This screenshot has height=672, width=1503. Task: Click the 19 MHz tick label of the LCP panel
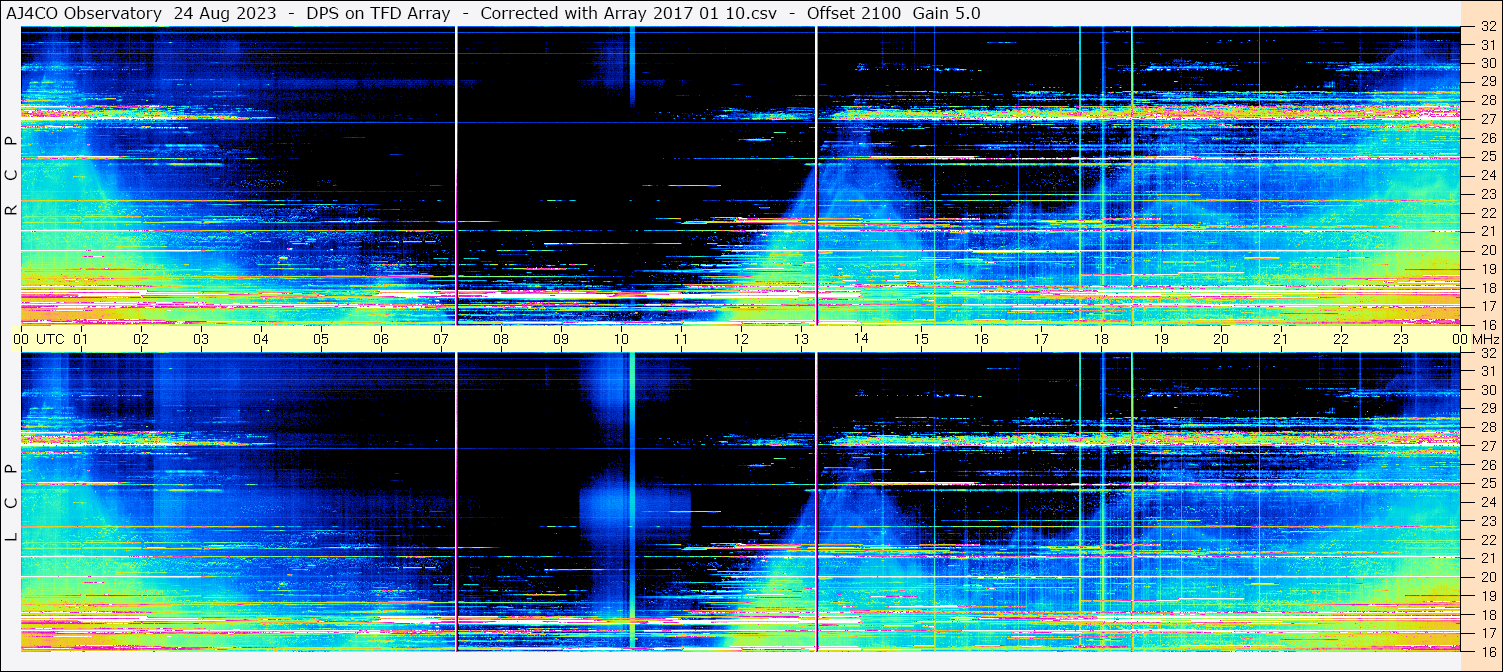pyautogui.click(x=1488, y=596)
